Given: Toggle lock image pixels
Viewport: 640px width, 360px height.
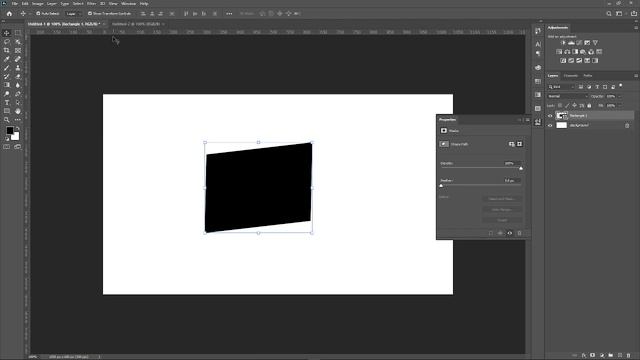Looking at the screenshot, I should (567, 106).
